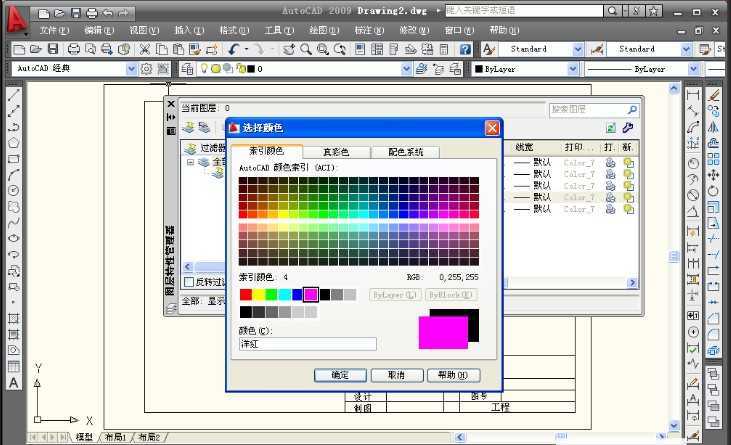Viewport: 731px width, 445px height.
Task: Collapse the All filter tree node
Action: (x=190, y=162)
